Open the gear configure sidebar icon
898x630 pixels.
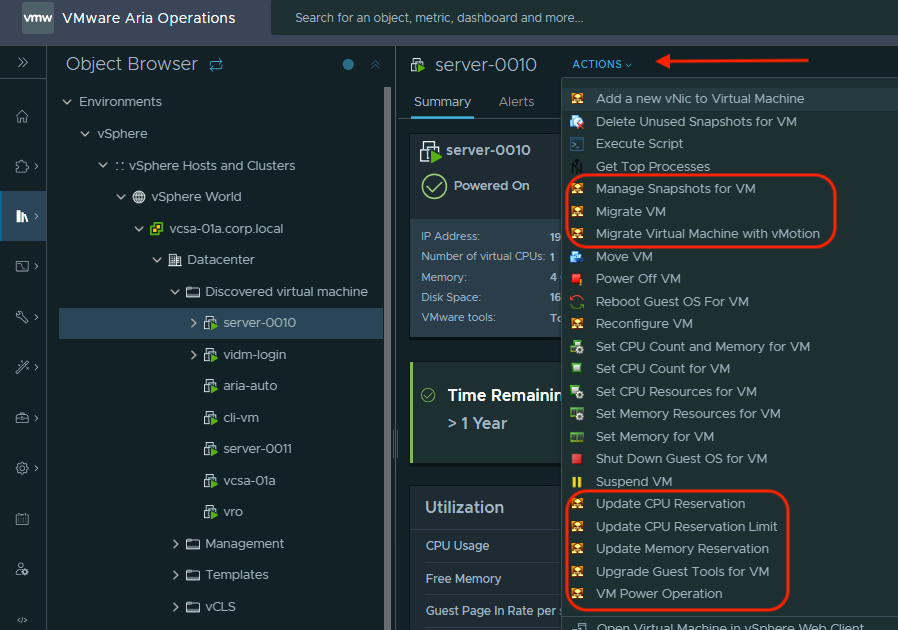pyautogui.click(x=22, y=468)
